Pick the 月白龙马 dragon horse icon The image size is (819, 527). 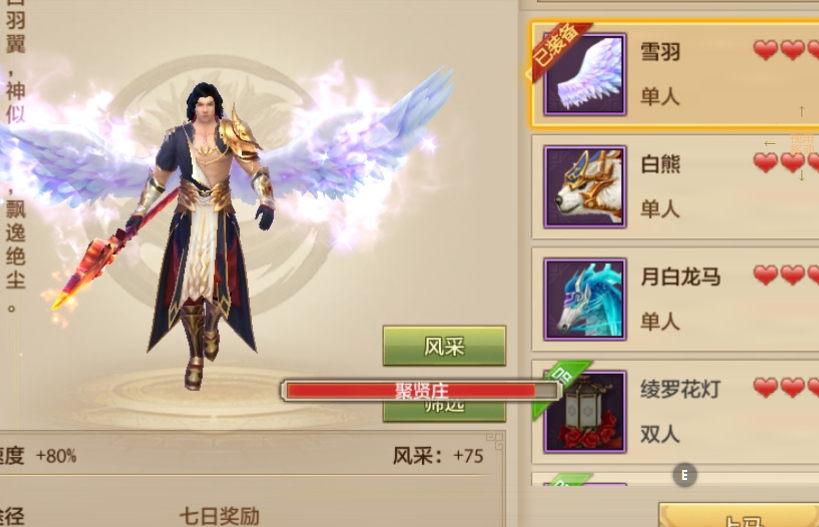click(x=584, y=299)
